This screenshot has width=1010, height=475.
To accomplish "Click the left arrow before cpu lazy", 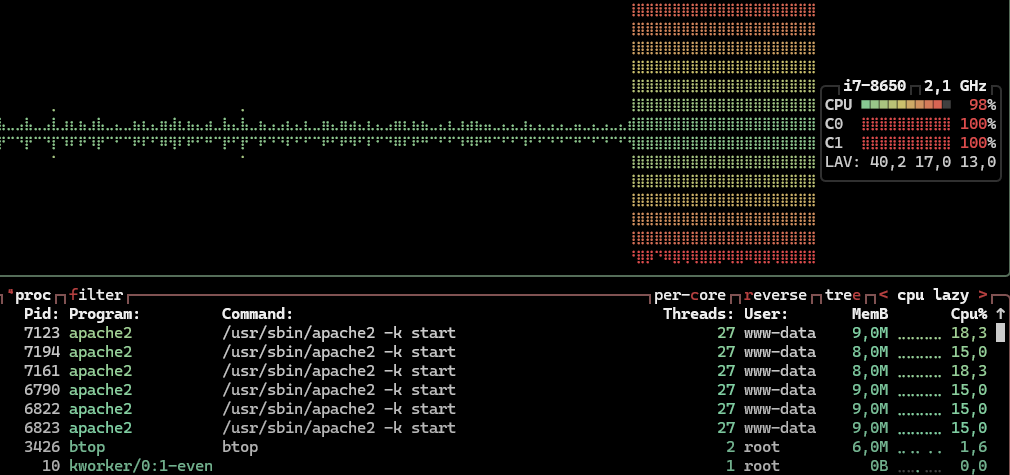I will [x=884, y=295].
